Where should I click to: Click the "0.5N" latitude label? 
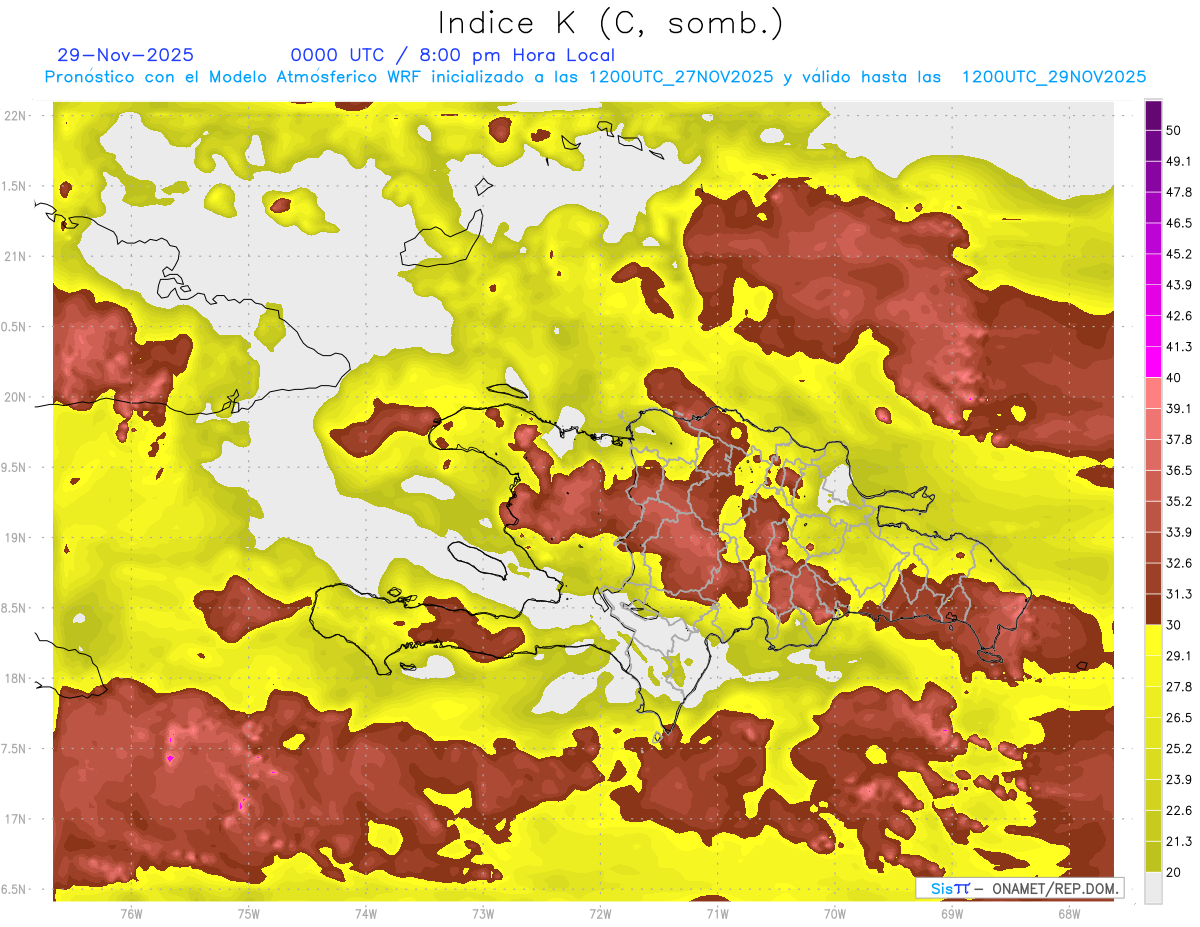(14, 326)
